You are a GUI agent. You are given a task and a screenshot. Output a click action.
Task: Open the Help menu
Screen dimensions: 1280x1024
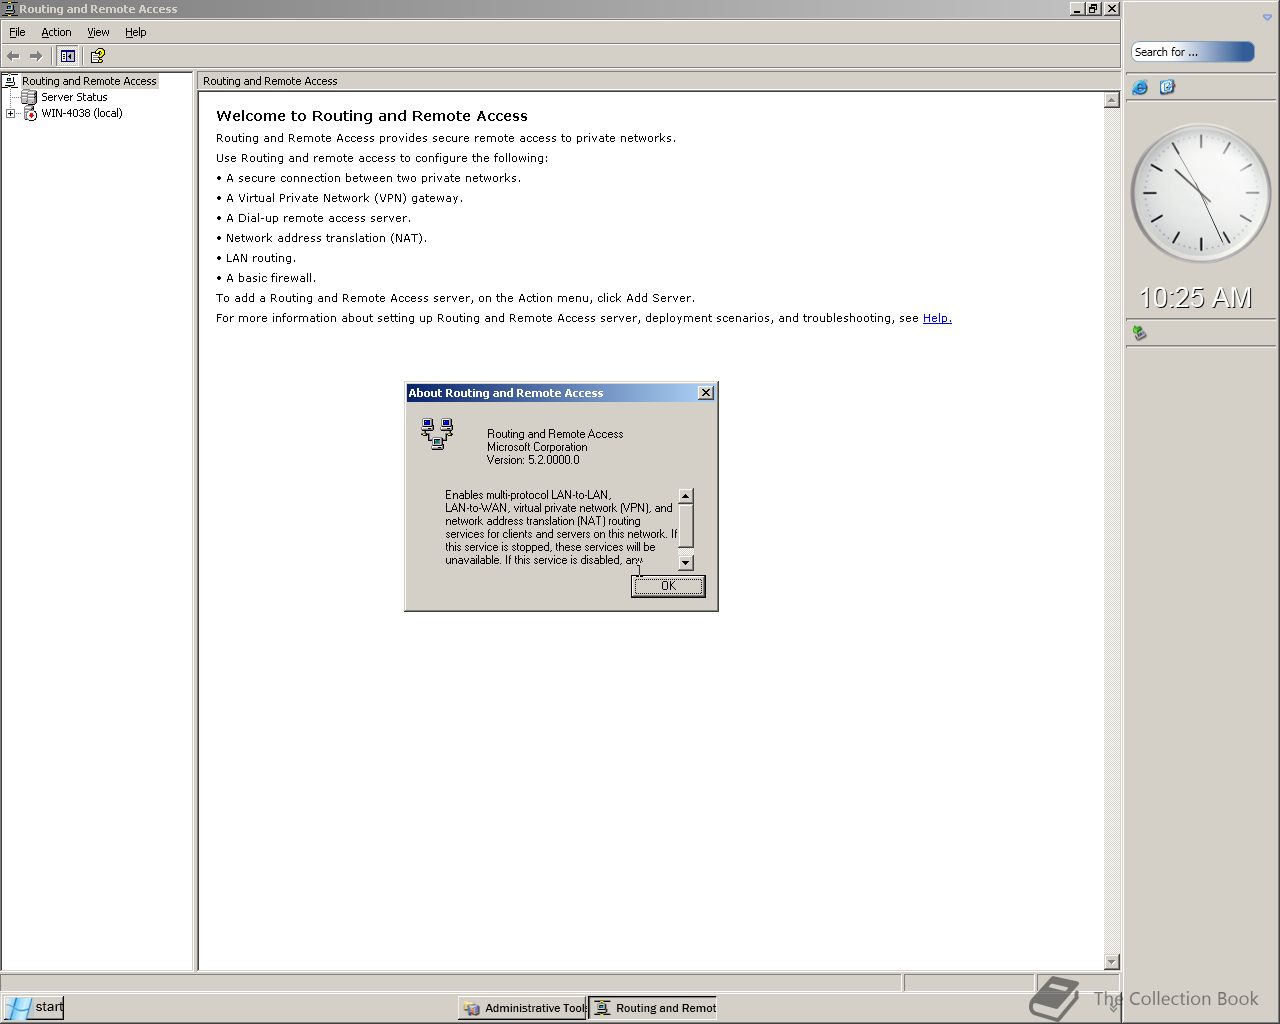point(136,32)
